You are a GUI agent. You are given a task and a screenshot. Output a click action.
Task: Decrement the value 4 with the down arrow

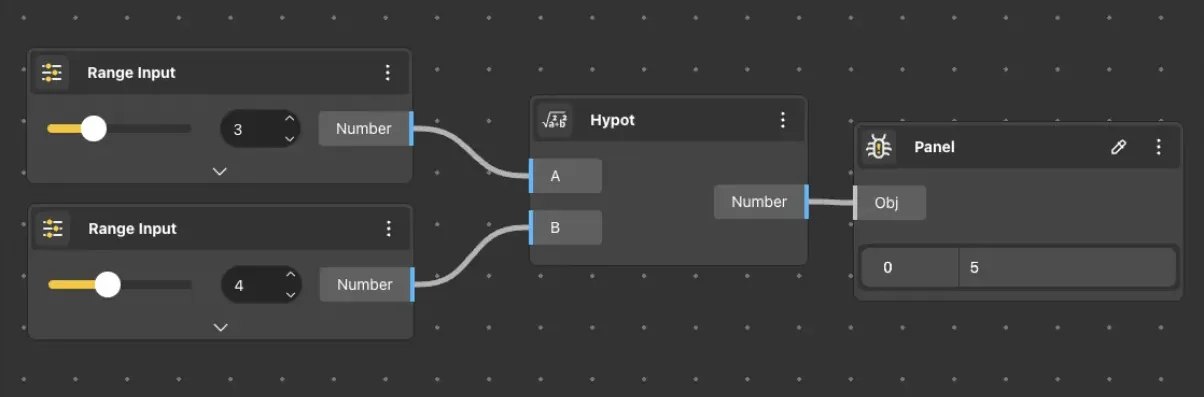coord(290,295)
